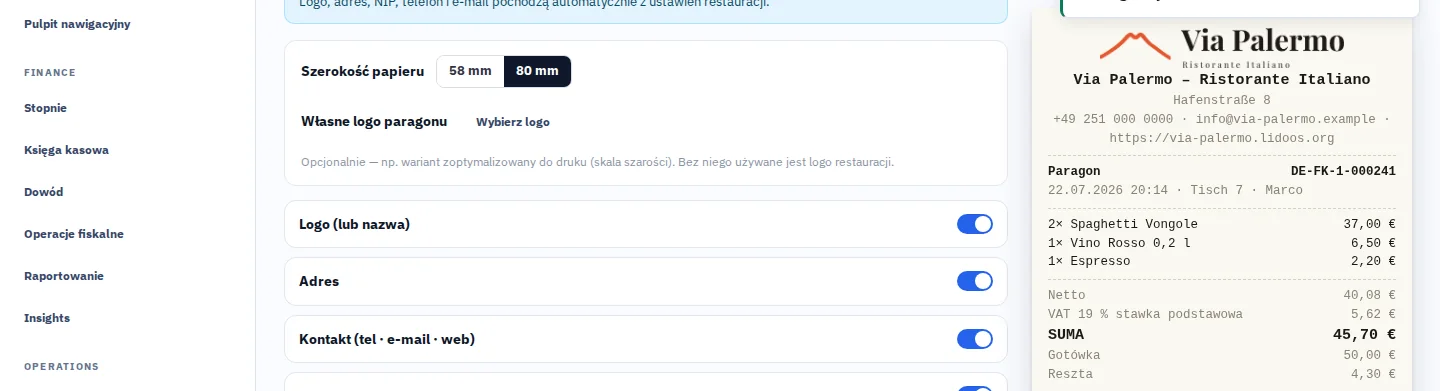Click the Reszta 4,30 € line
The width and height of the screenshot is (1440, 391).
[1222, 374]
